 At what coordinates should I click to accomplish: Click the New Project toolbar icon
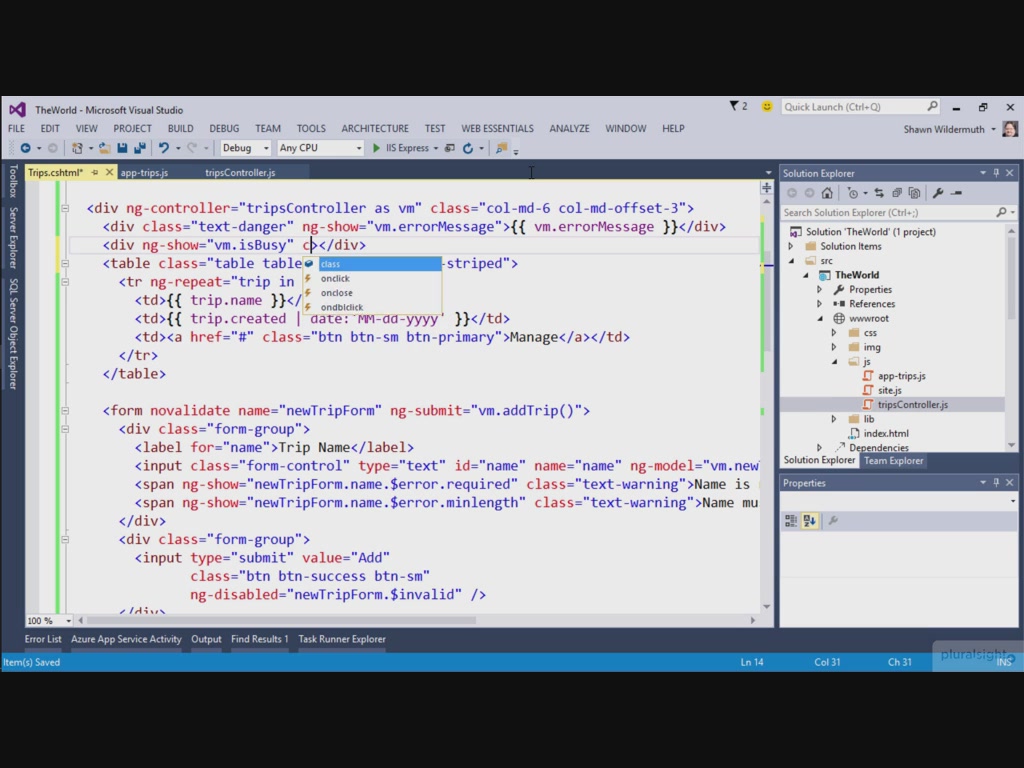click(77, 148)
